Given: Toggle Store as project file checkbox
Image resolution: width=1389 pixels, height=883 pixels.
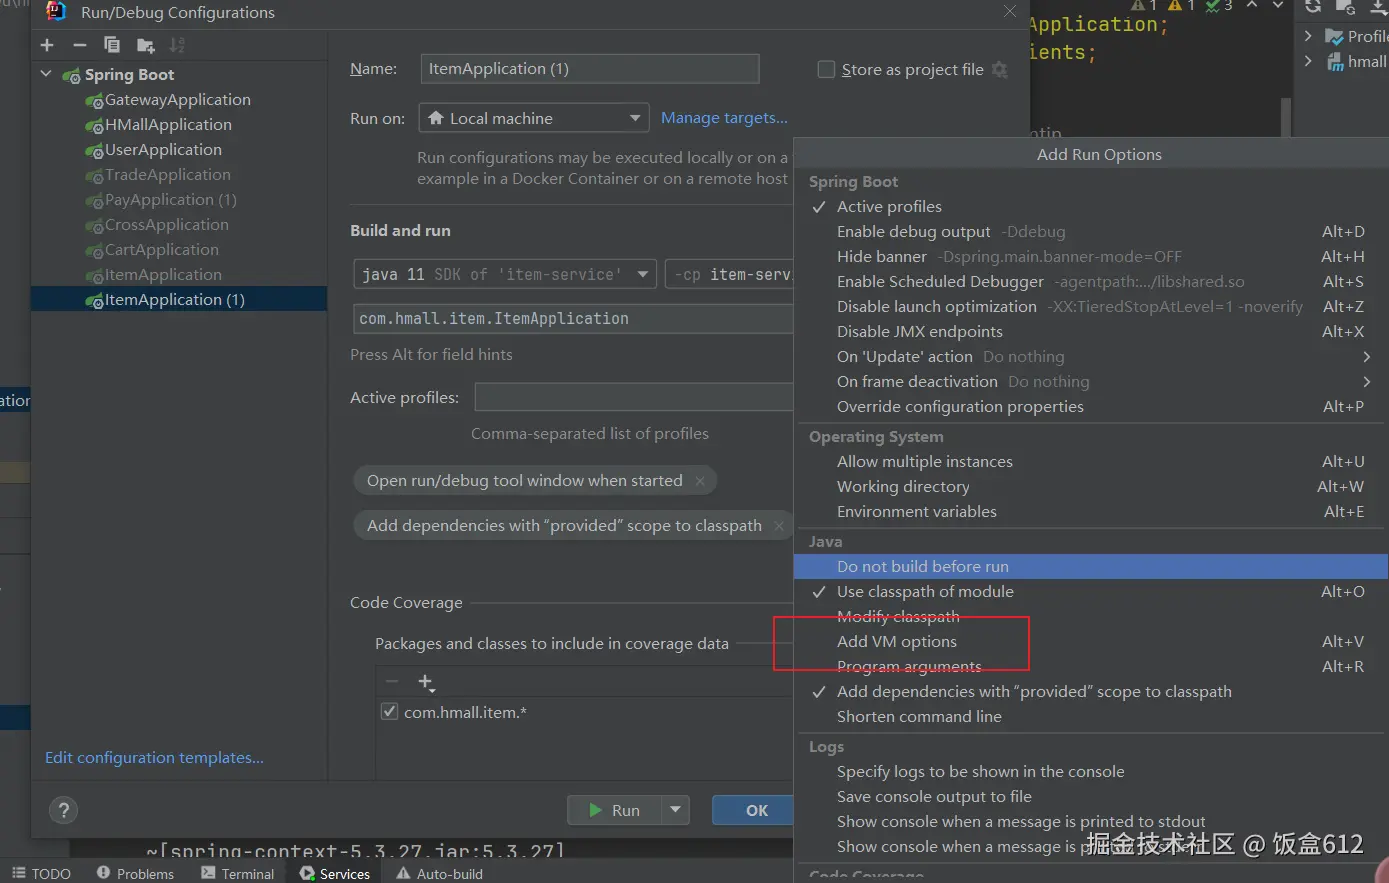Looking at the screenshot, I should click(826, 69).
